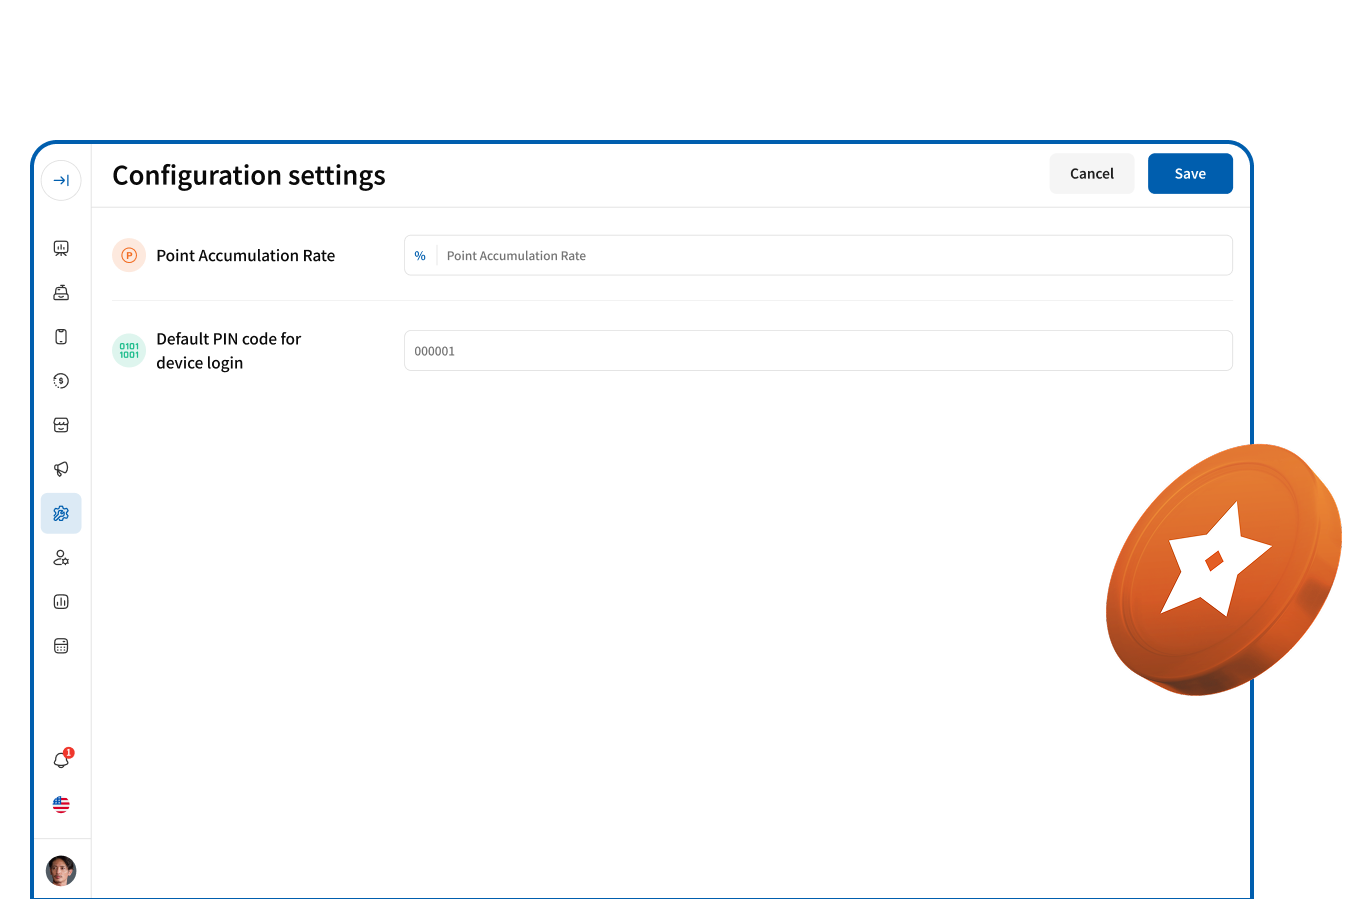This screenshot has width=1348, height=899.
Task: Open the bar chart reports icon
Action: point(61,602)
